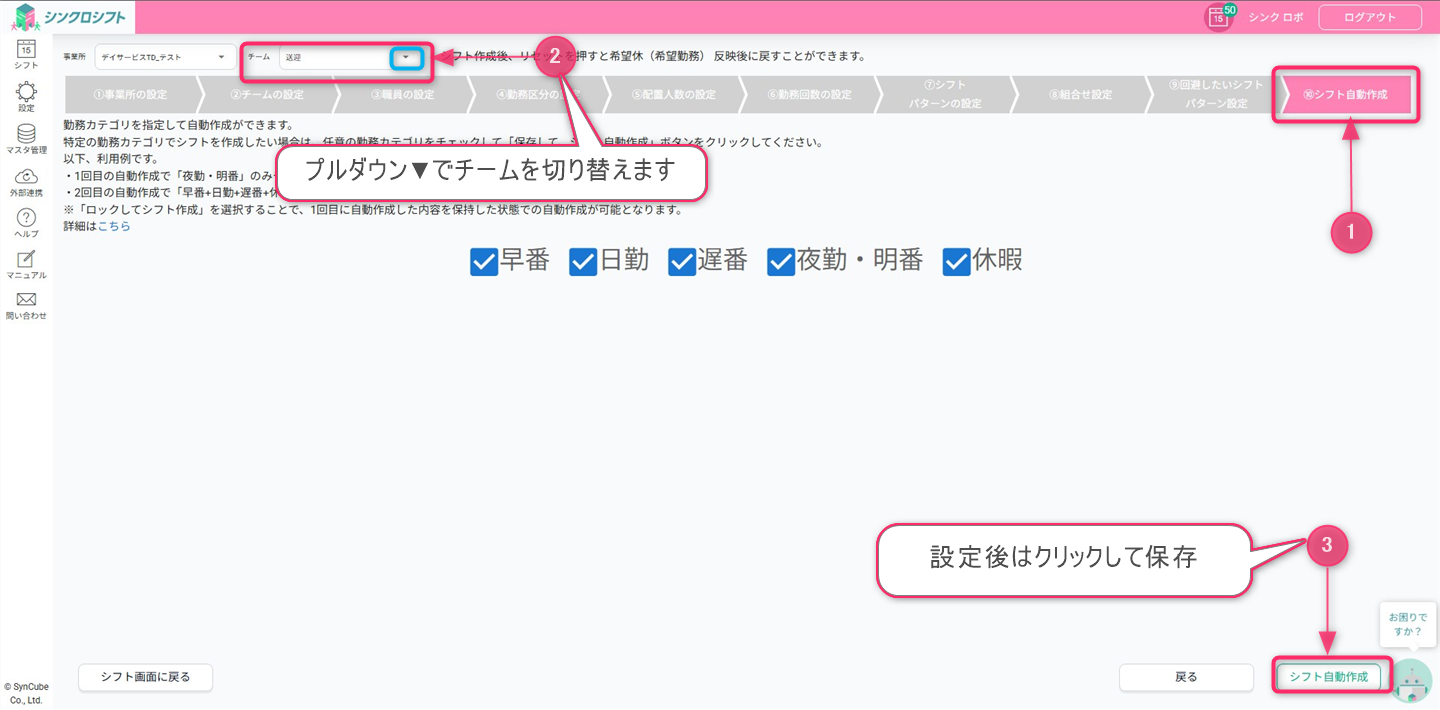Follow the こちら details link
Image resolution: width=1440 pixels, height=710 pixels.
[x=114, y=226]
